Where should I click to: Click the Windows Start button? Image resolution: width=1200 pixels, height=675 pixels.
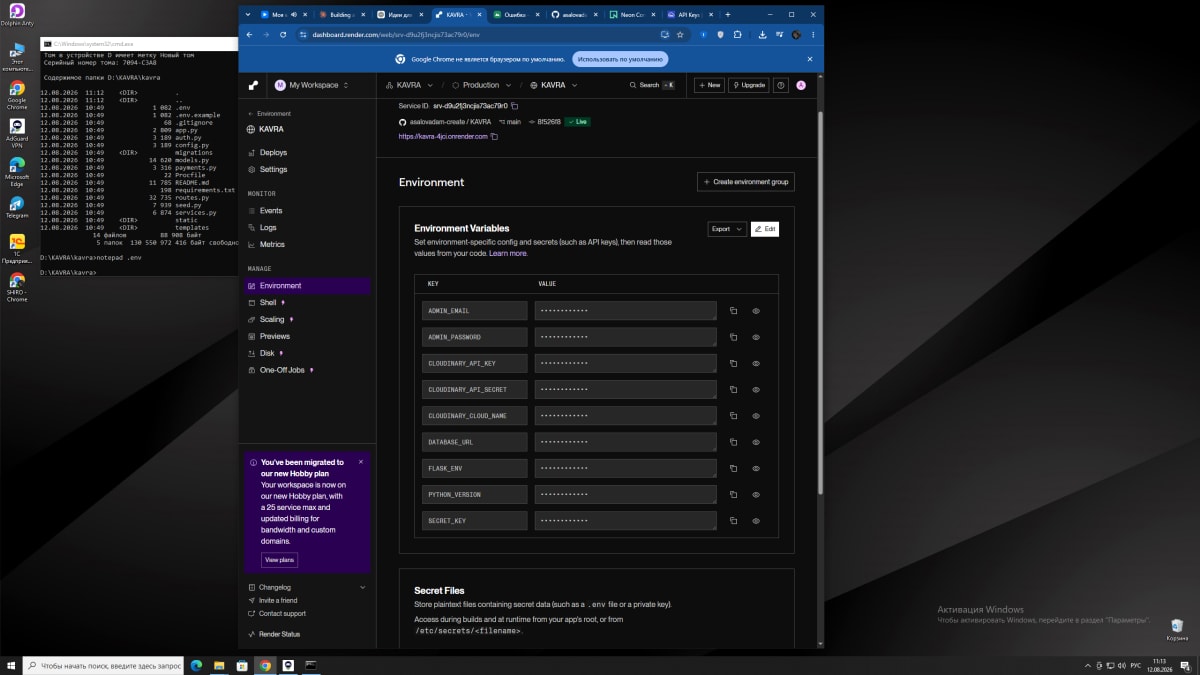pyautogui.click(x=10, y=665)
